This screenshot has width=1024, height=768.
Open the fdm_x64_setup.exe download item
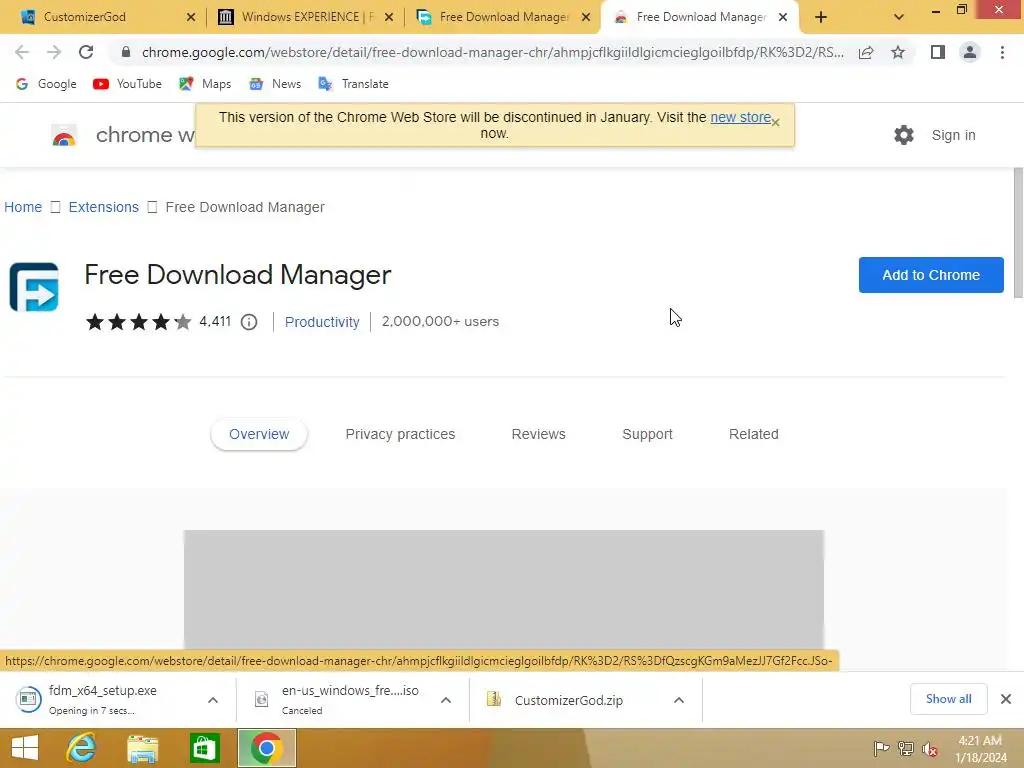pyautogui.click(x=104, y=699)
